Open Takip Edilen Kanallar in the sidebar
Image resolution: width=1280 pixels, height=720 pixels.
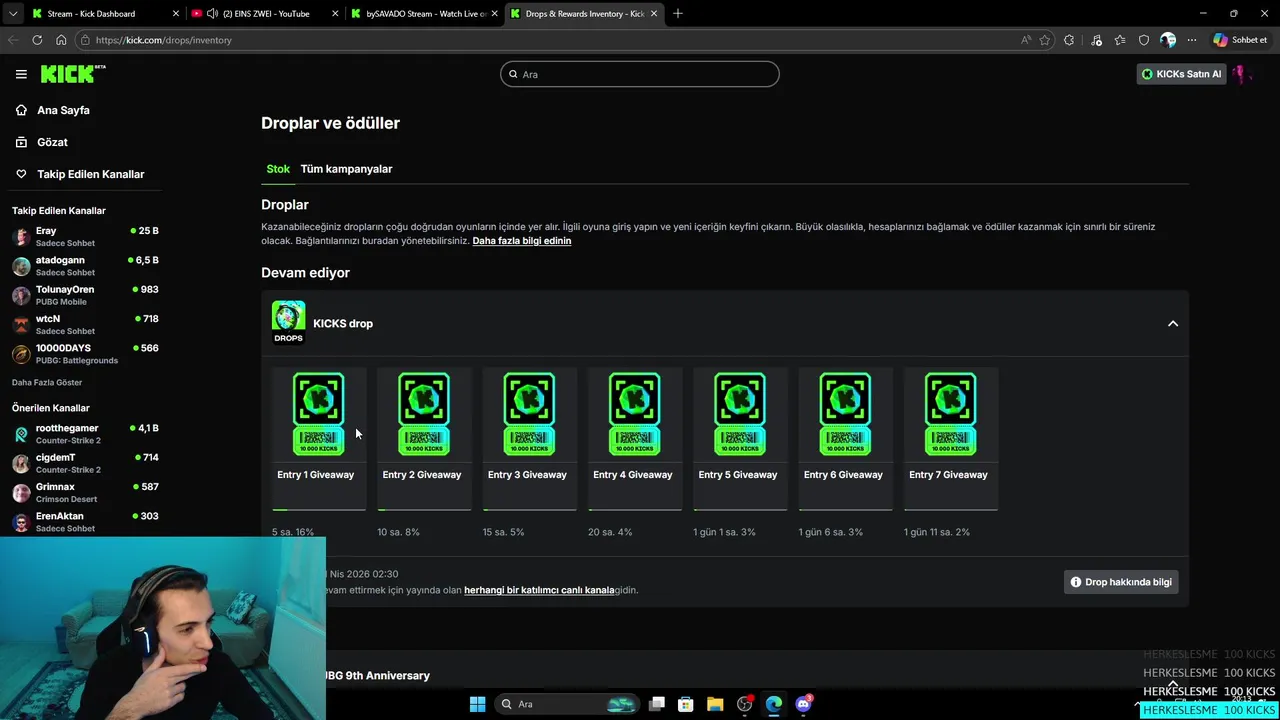pyautogui.click(x=90, y=174)
